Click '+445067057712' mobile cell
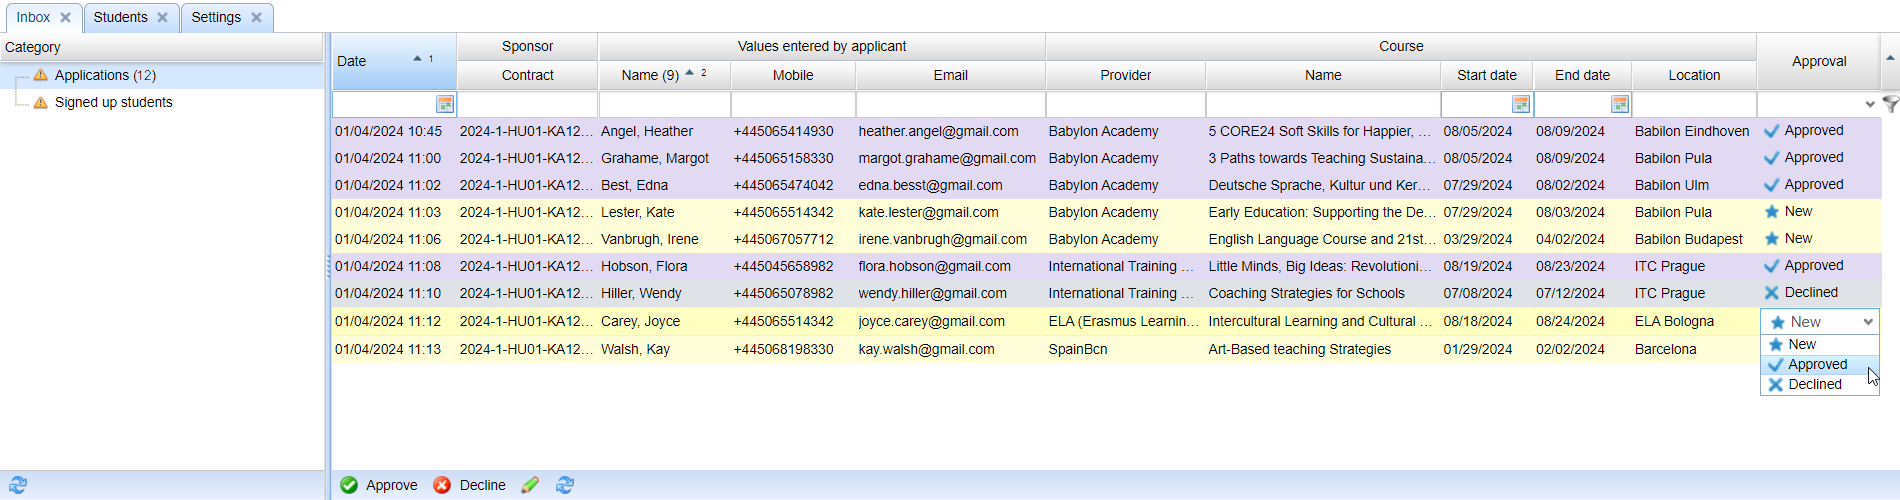Screen dimensions: 1900x500 (783, 239)
